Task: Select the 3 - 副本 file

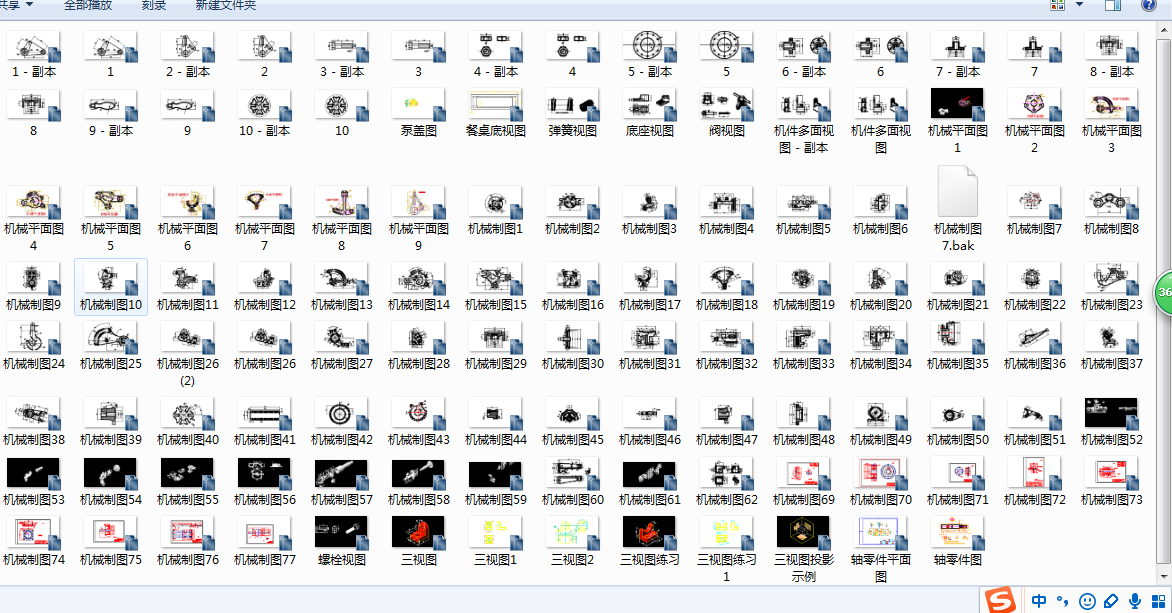Action: (x=342, y=55)
